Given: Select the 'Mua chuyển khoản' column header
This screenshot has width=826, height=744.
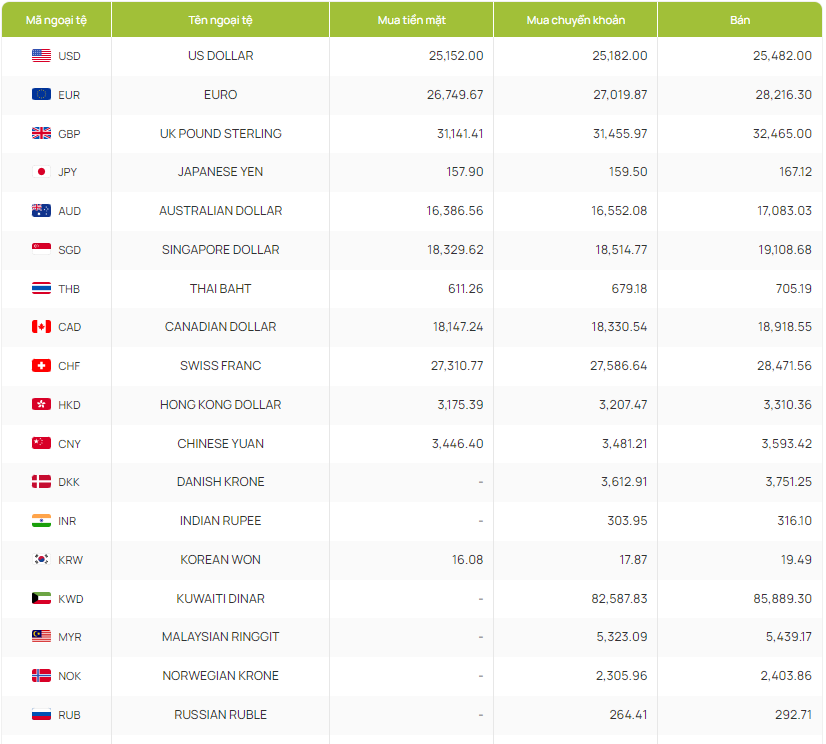Looking at the screenshot, I should (575, 20).
